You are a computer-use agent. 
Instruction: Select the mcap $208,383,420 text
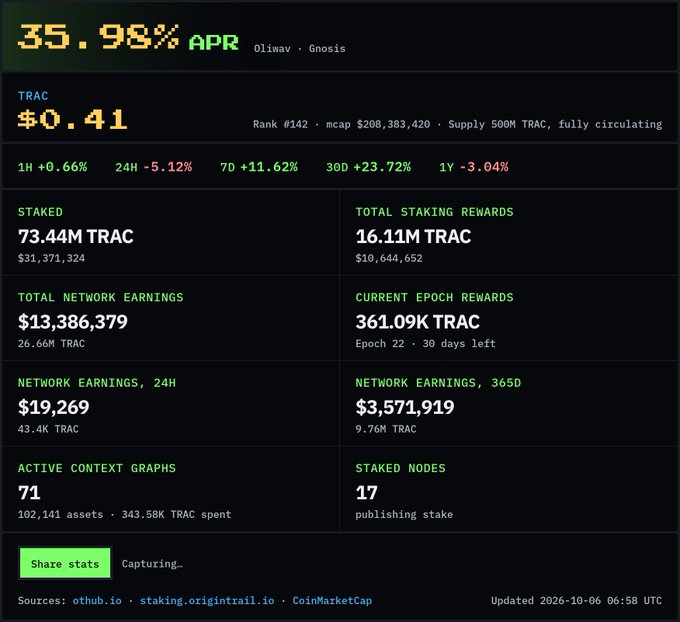pos(378,124)
